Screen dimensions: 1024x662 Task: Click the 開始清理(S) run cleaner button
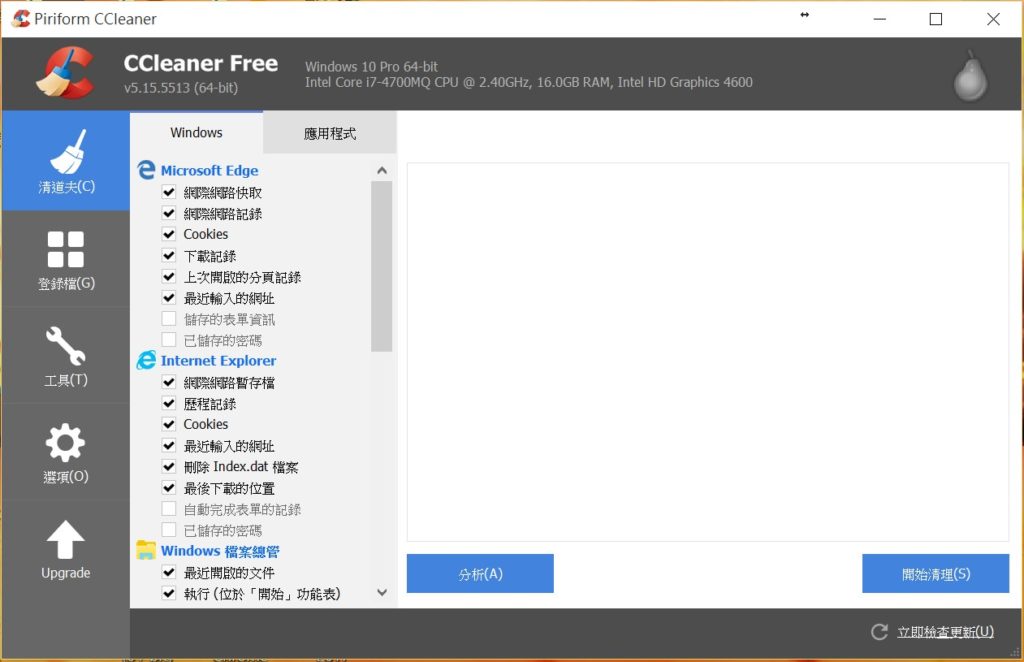(935, 574)
